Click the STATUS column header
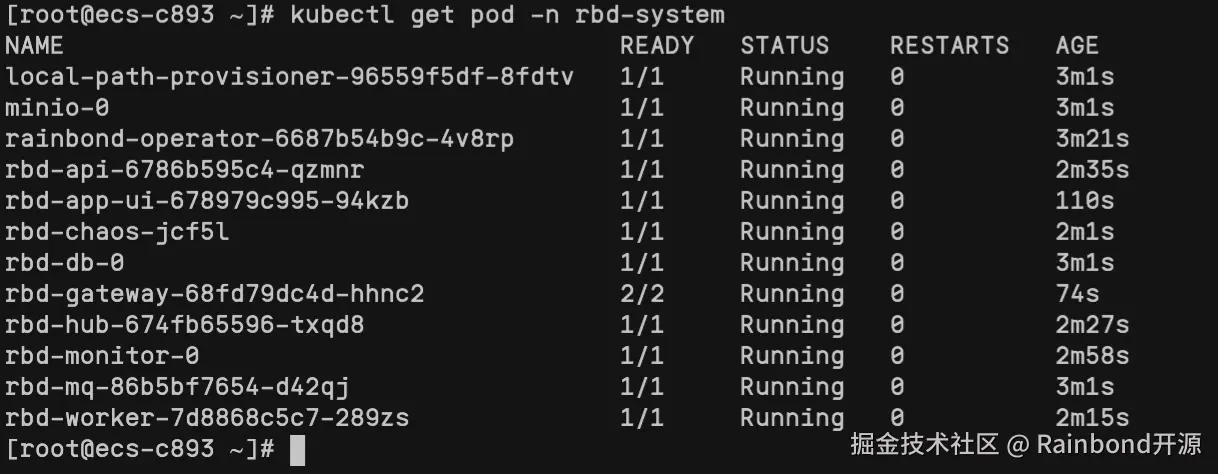 784,46
